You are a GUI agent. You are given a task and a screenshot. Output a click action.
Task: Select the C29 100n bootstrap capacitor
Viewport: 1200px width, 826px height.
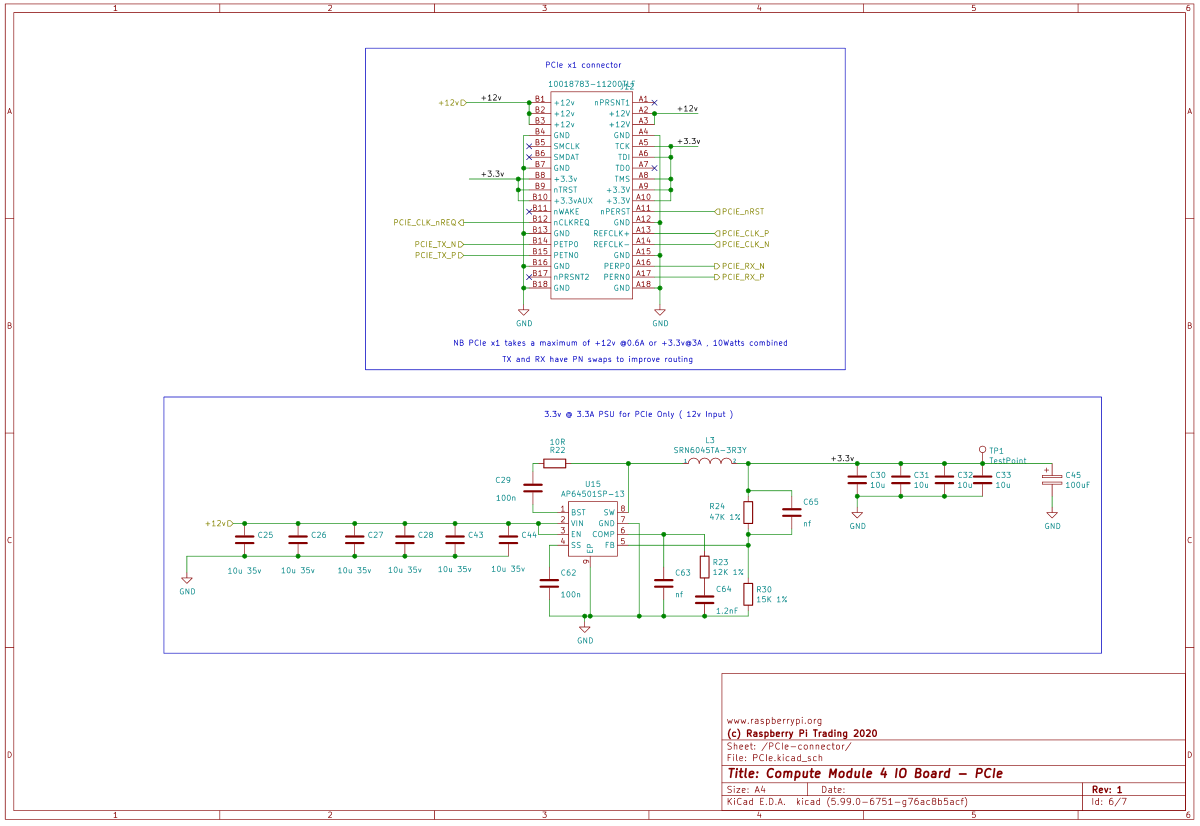(533, 489)
